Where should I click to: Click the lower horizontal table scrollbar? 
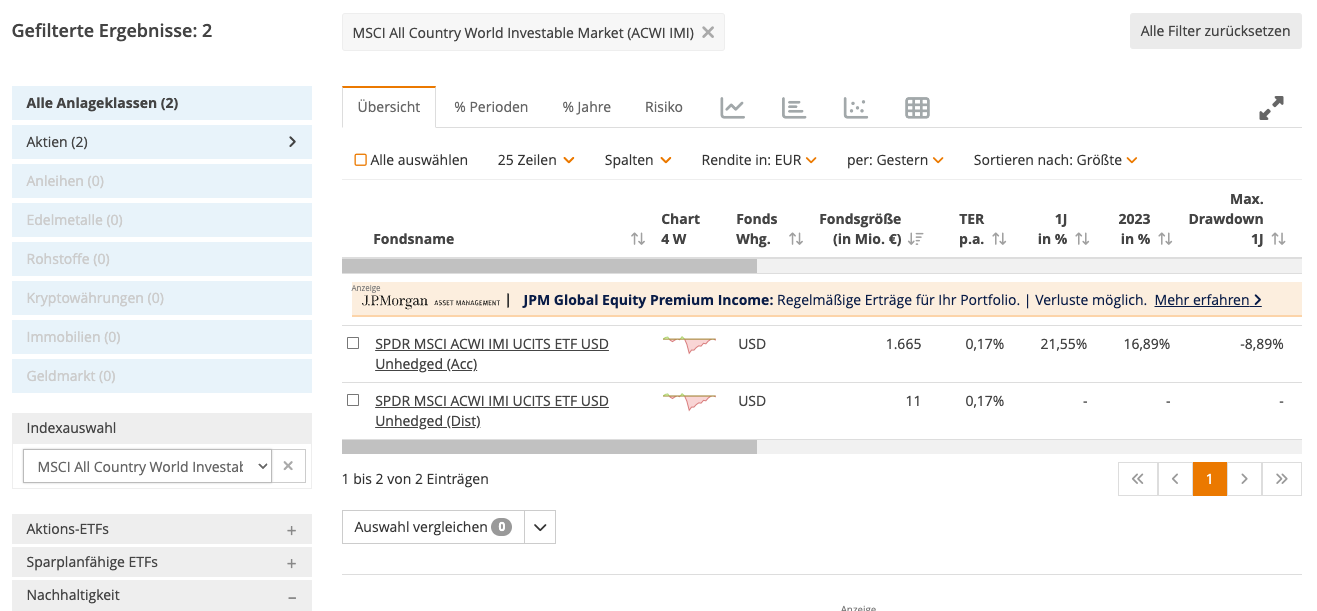coord(549,447)
